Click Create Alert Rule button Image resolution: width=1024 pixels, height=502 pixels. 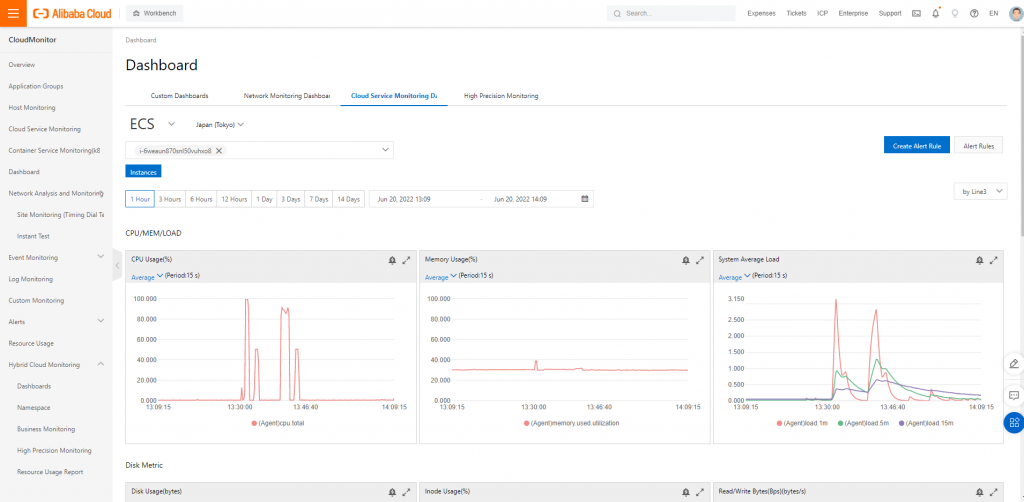point(917,146)
